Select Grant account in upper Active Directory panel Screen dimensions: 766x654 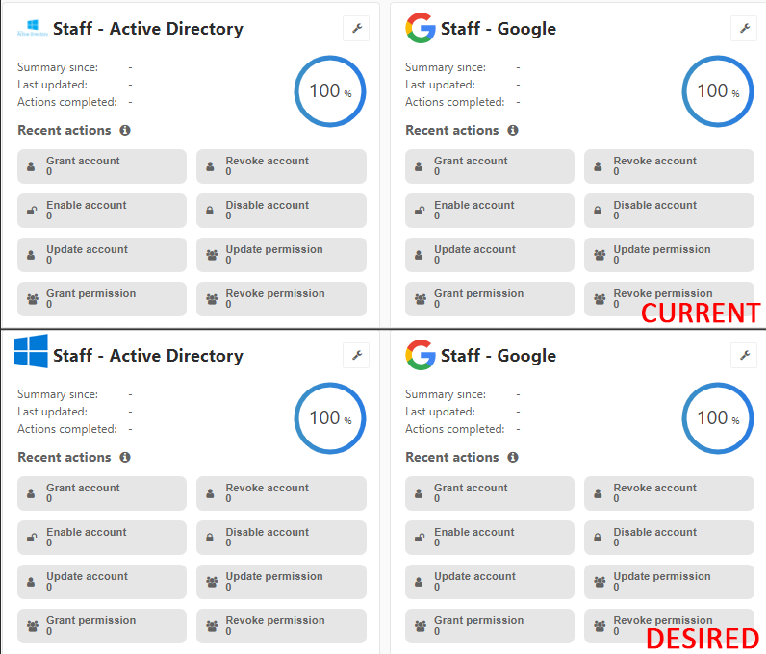tap(102, 166)
